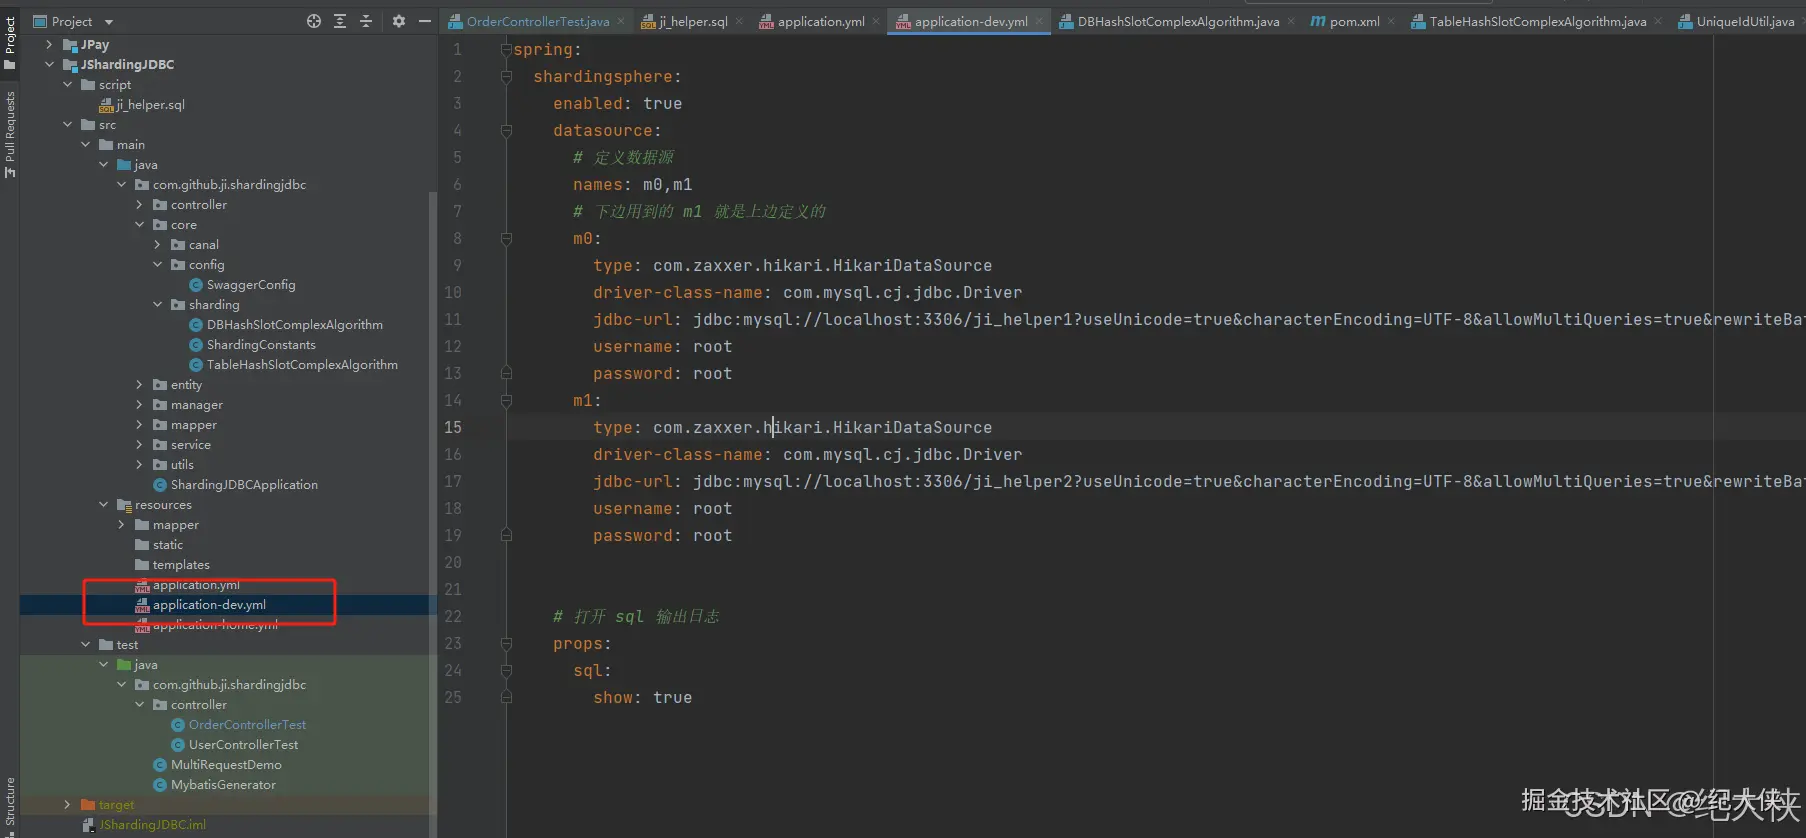Viewport: 1806px width, 838px height.
Task: Expand the canal package
Action: point(158,245)
